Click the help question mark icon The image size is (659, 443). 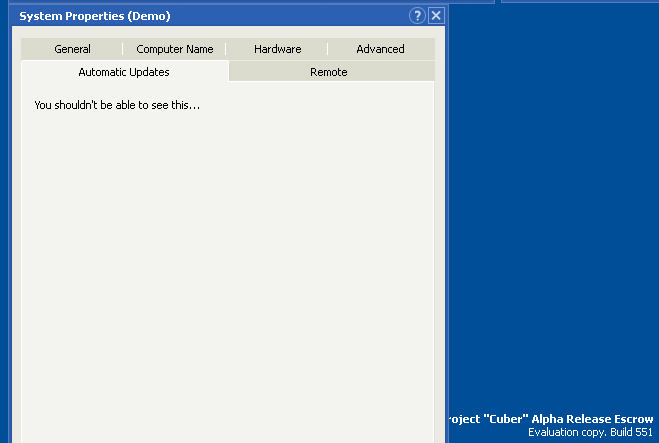coord(417,16)
